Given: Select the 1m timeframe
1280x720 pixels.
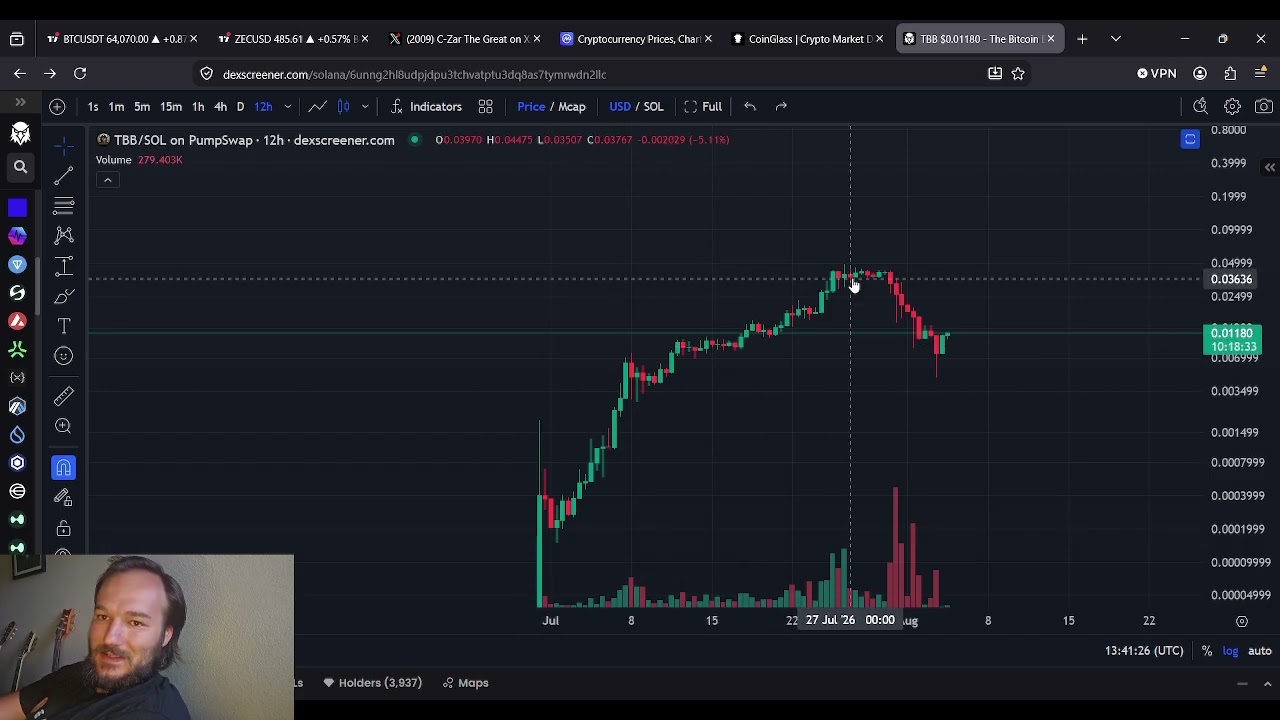Looking at the screenshot, I should [x=116, y=106].
